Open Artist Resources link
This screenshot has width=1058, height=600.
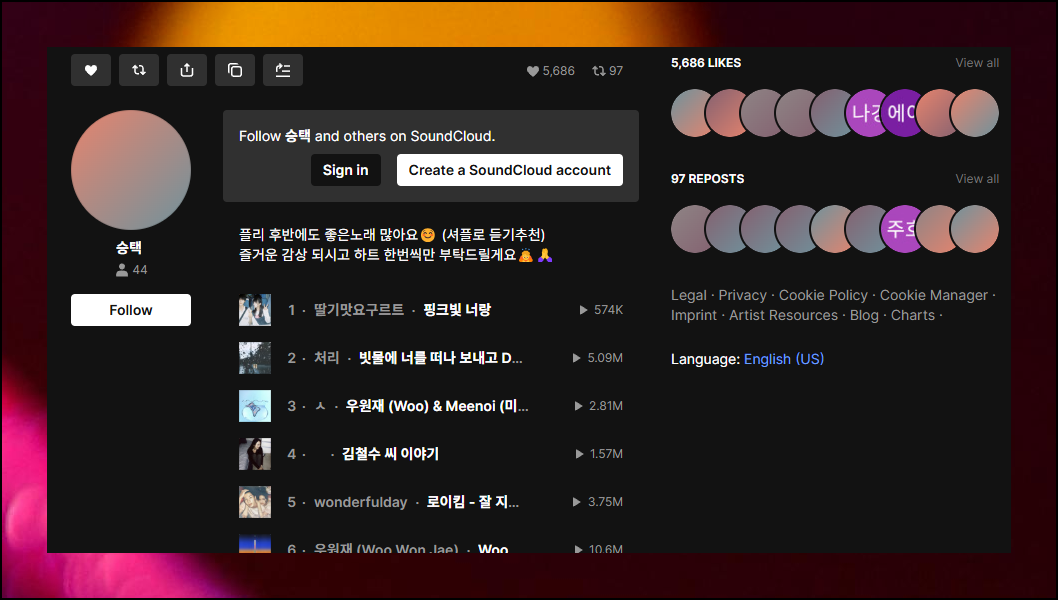pyautogui.click(x=783, y=315)
